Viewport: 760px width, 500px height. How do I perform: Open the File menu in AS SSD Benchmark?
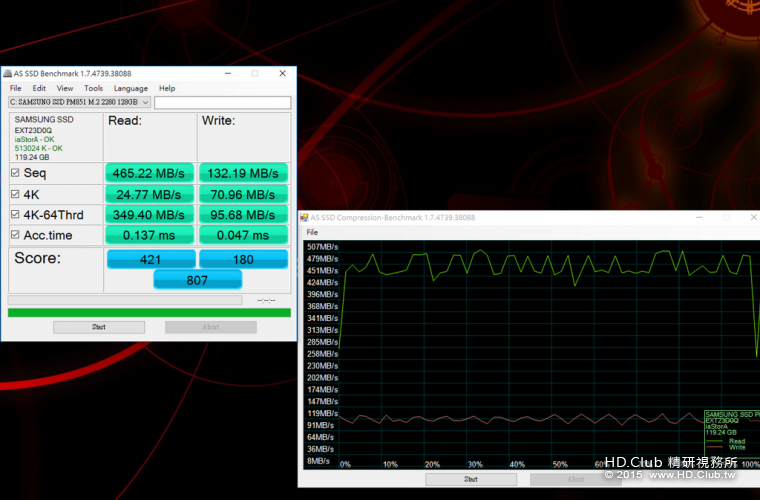pos(15,88)
